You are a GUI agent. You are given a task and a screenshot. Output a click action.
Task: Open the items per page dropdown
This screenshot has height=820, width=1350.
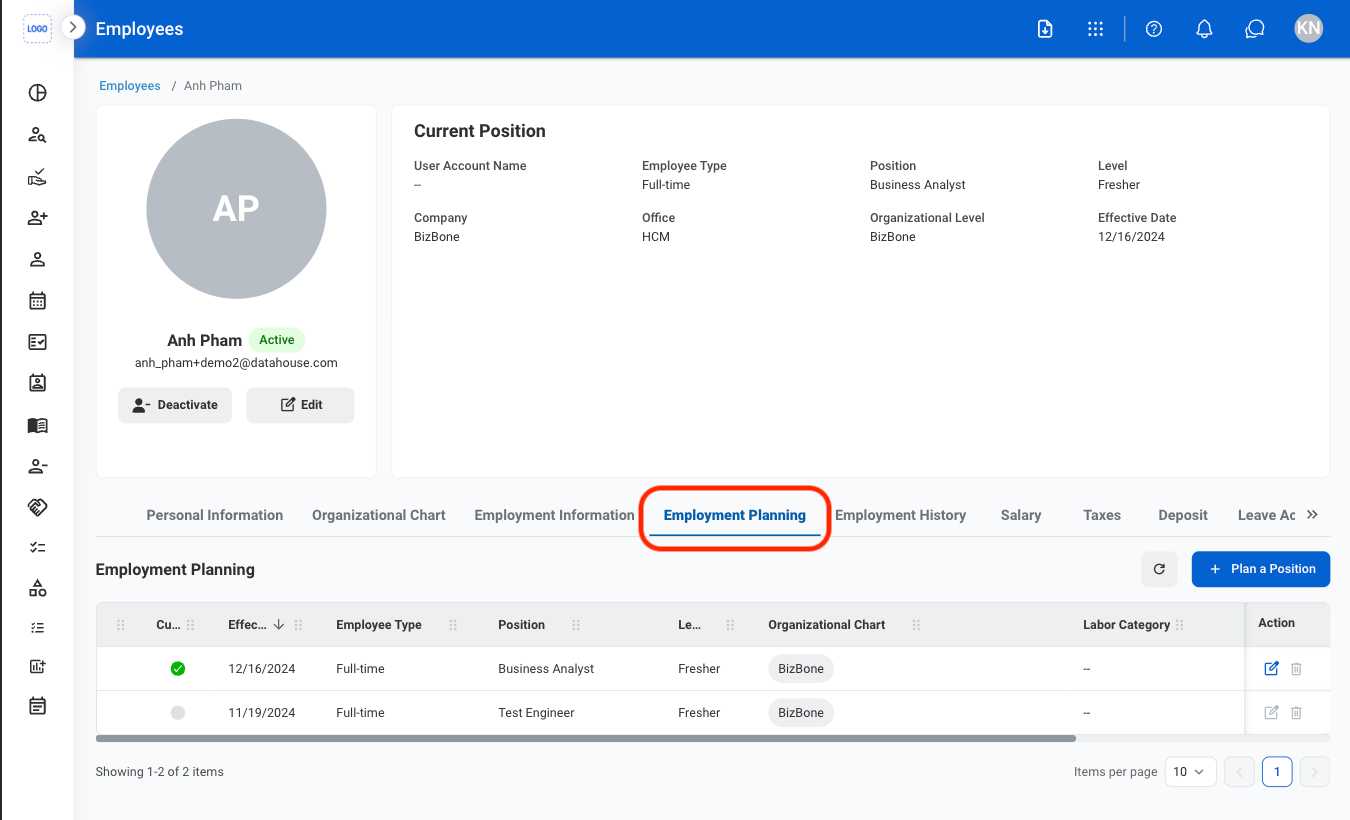point(1191,772)
